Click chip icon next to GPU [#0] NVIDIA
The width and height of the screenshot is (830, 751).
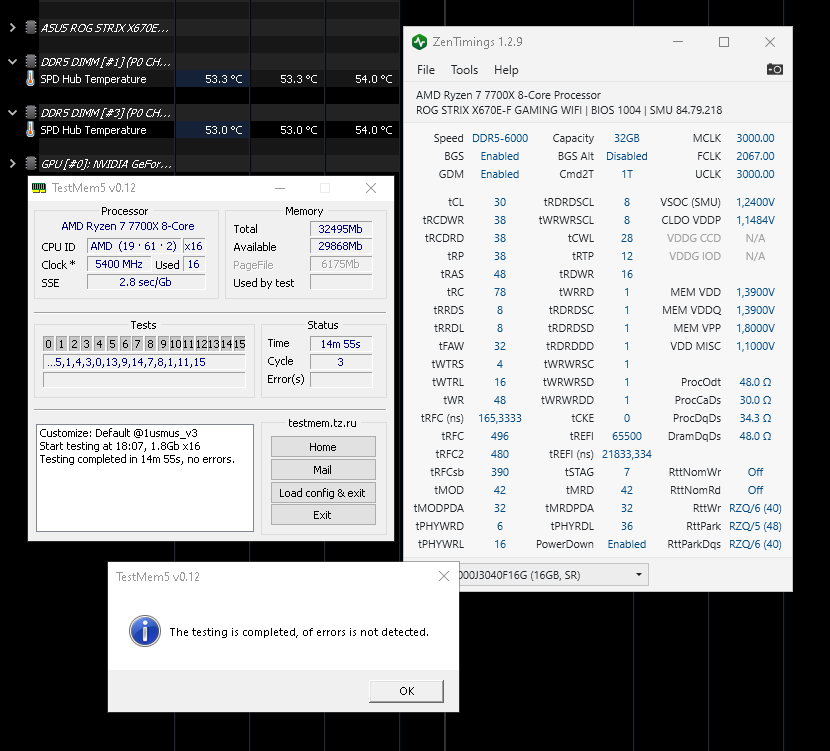31,163
